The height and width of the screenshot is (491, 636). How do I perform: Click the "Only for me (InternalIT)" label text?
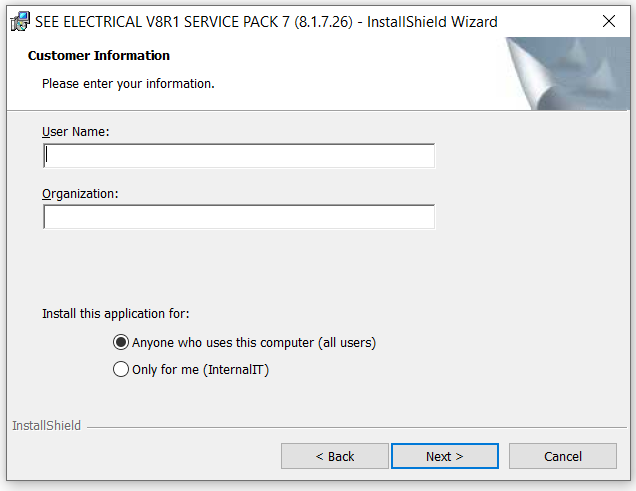pyautogui.click(x=200, y=370)
